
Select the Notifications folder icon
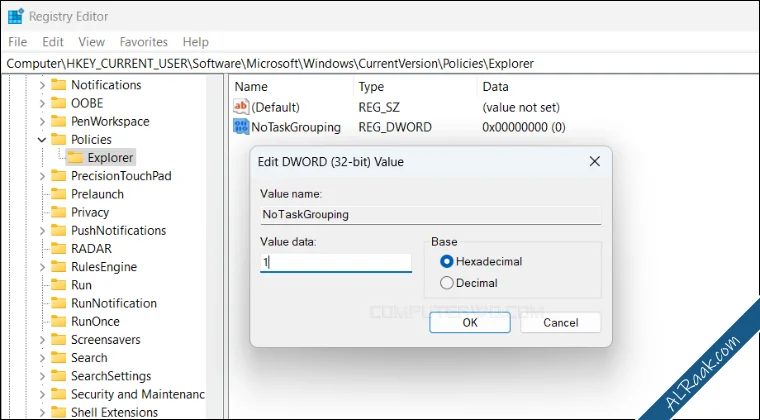59,85
